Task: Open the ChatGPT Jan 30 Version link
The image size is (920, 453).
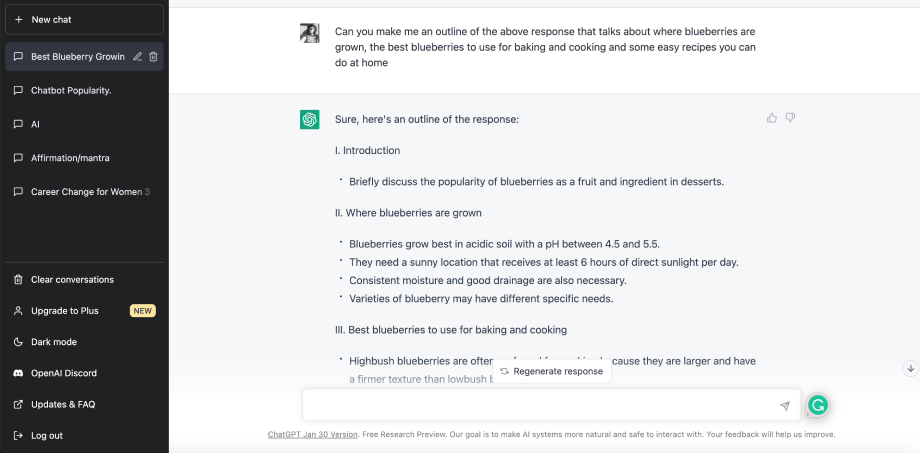Action: pos(312,435)
